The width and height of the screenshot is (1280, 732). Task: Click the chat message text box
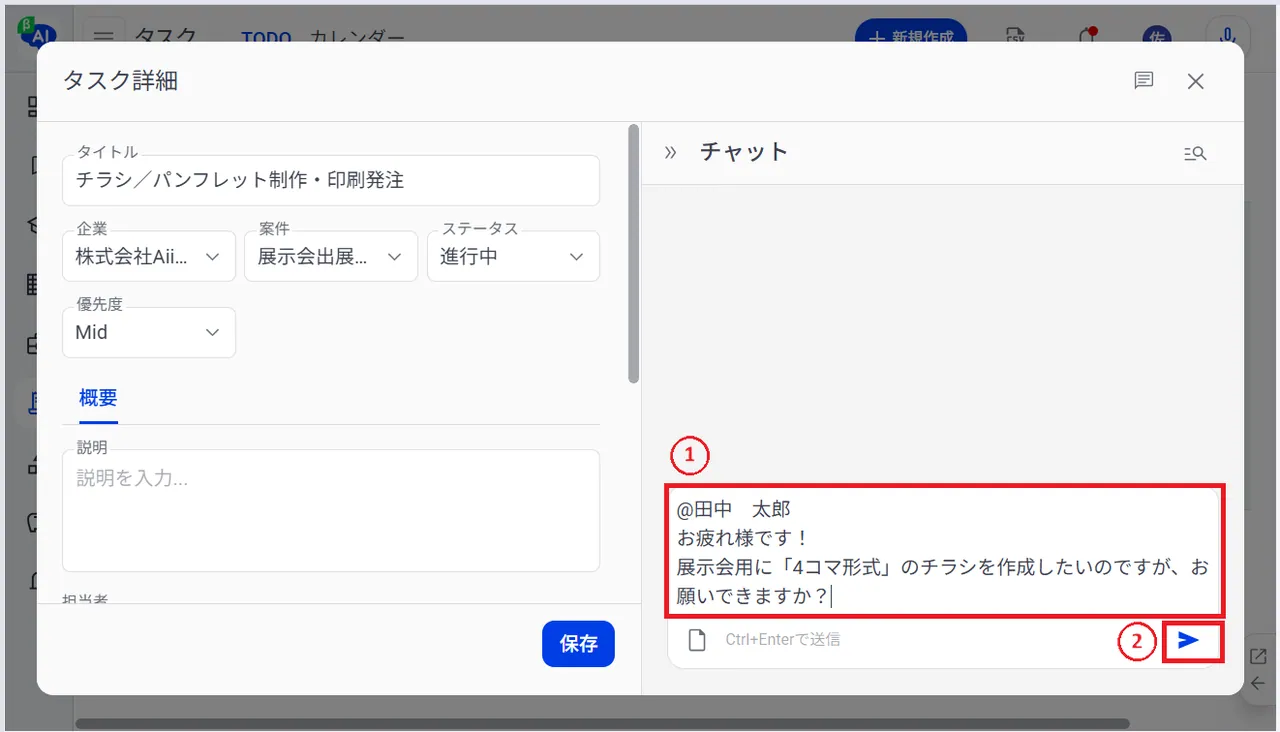point(944,552)
